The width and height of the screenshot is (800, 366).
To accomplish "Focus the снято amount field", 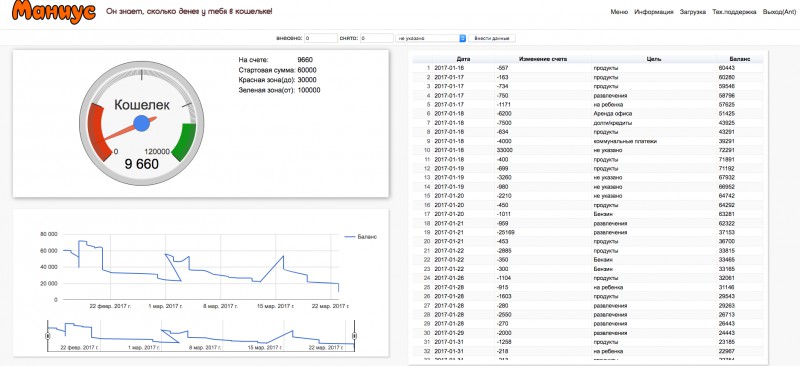I will point(377,38).
